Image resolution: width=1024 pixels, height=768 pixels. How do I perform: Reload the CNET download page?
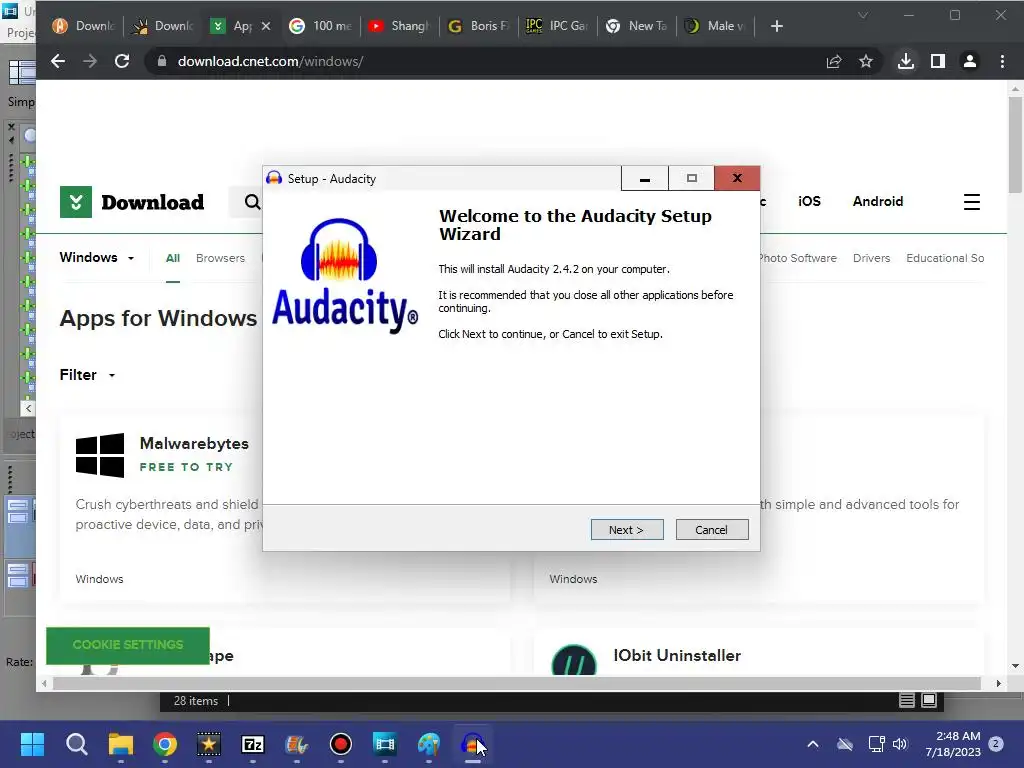[x=122, y=61]
